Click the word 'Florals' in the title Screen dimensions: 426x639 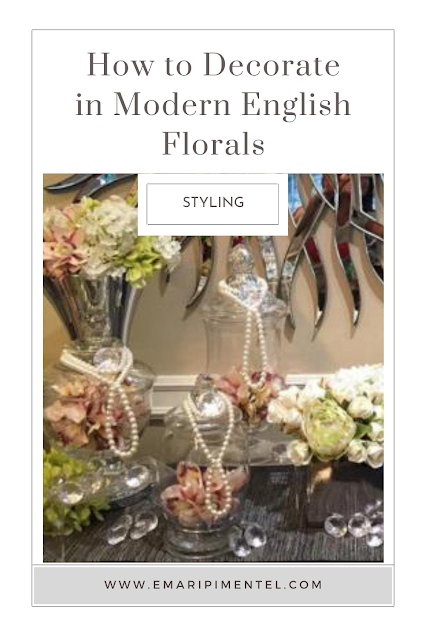(213, 143)
